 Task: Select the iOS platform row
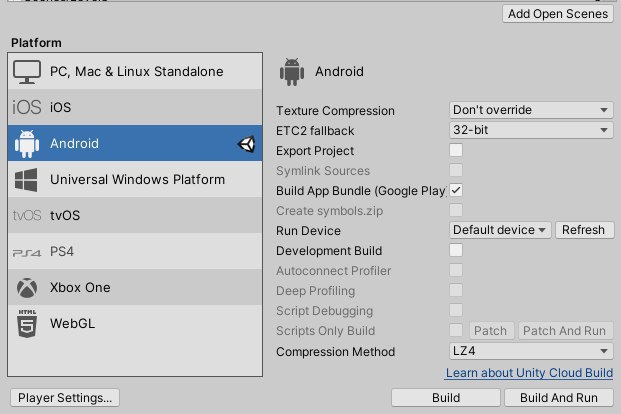click(x=135, y=107)
